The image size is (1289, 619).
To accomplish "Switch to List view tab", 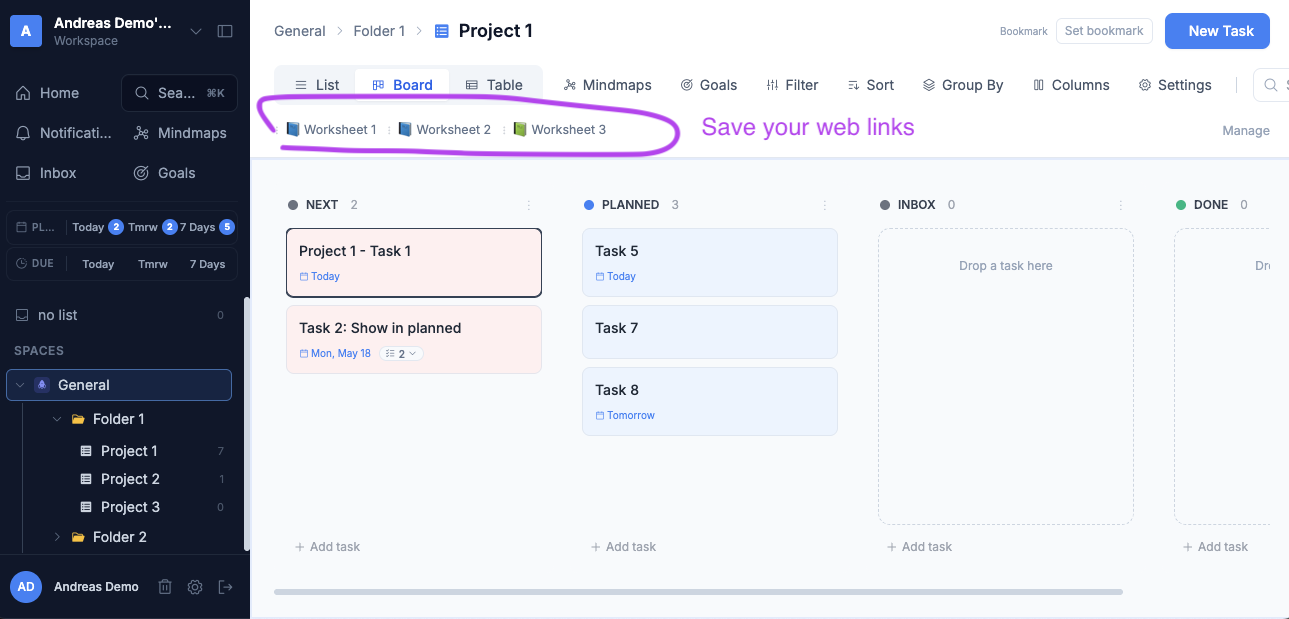I will coord(317,85).
